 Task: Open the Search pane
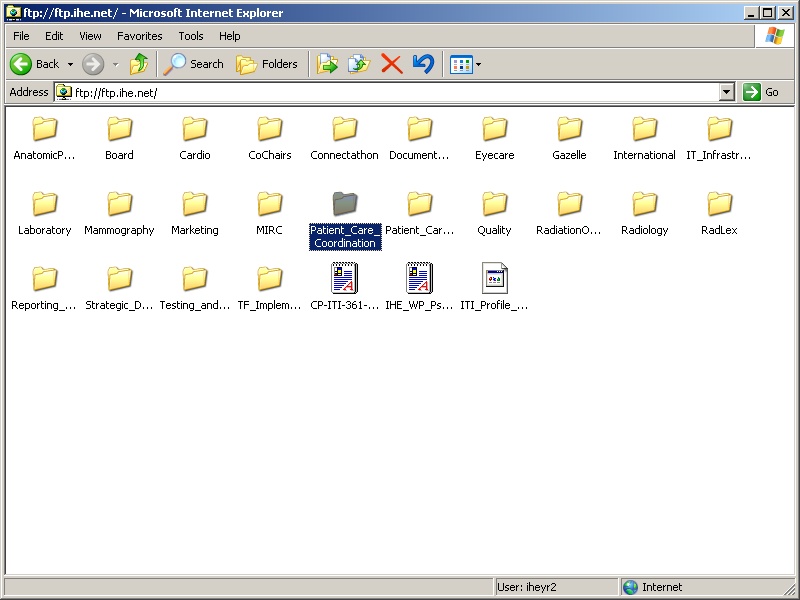[x=194, y=64]
